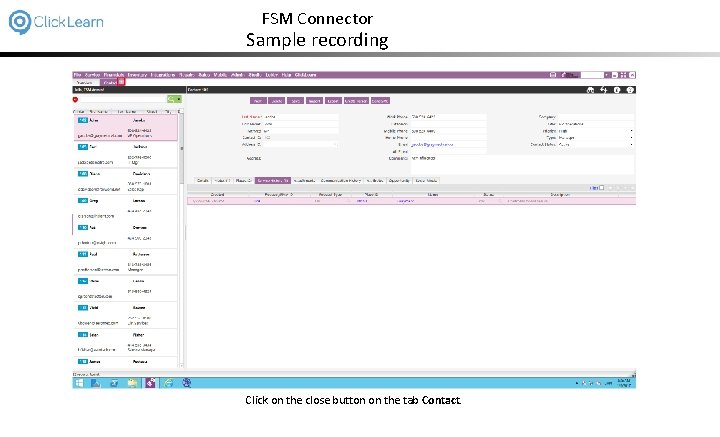720x437 pixels.
Task: Switch to the Attachments tab
Action: click(x=304, y=181)
